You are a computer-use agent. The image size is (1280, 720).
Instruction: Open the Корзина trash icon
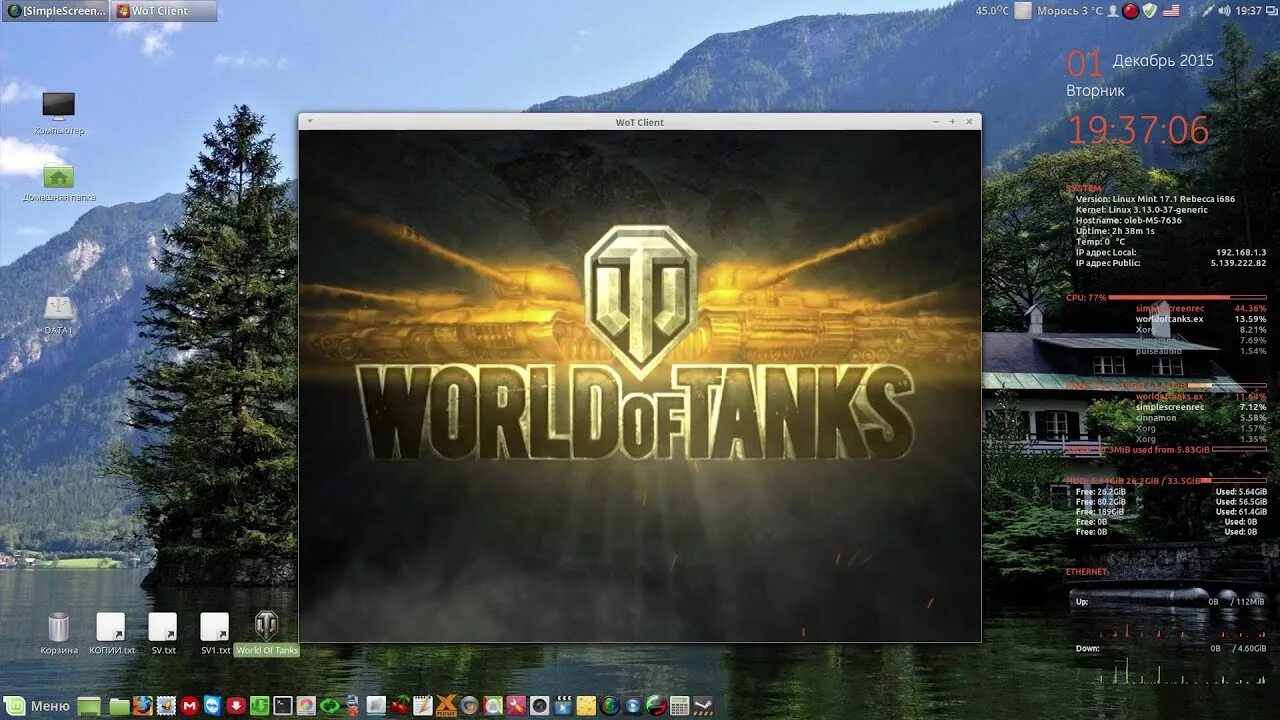[59, 634]
